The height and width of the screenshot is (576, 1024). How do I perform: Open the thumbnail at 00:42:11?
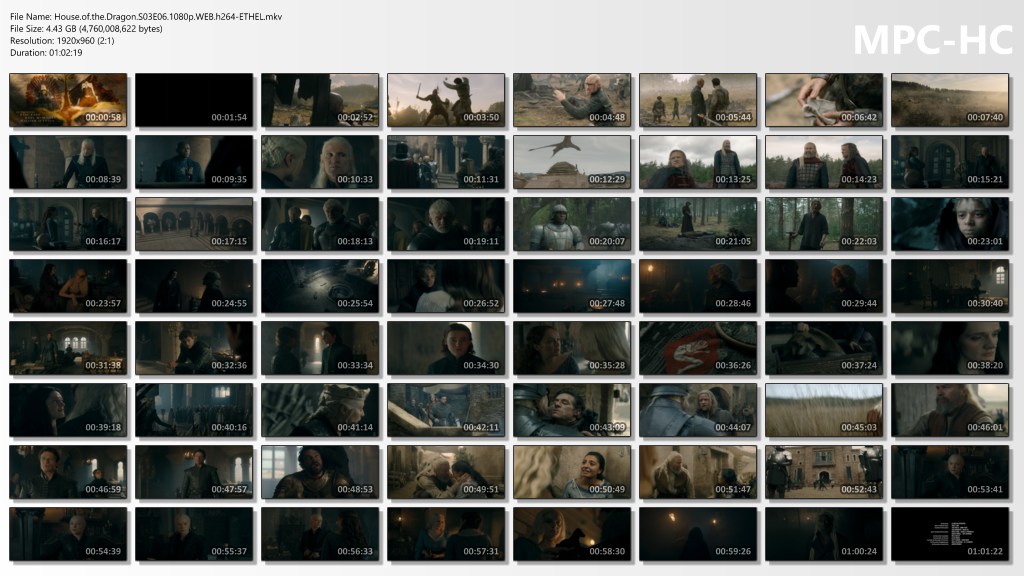[x=446, y=410]
